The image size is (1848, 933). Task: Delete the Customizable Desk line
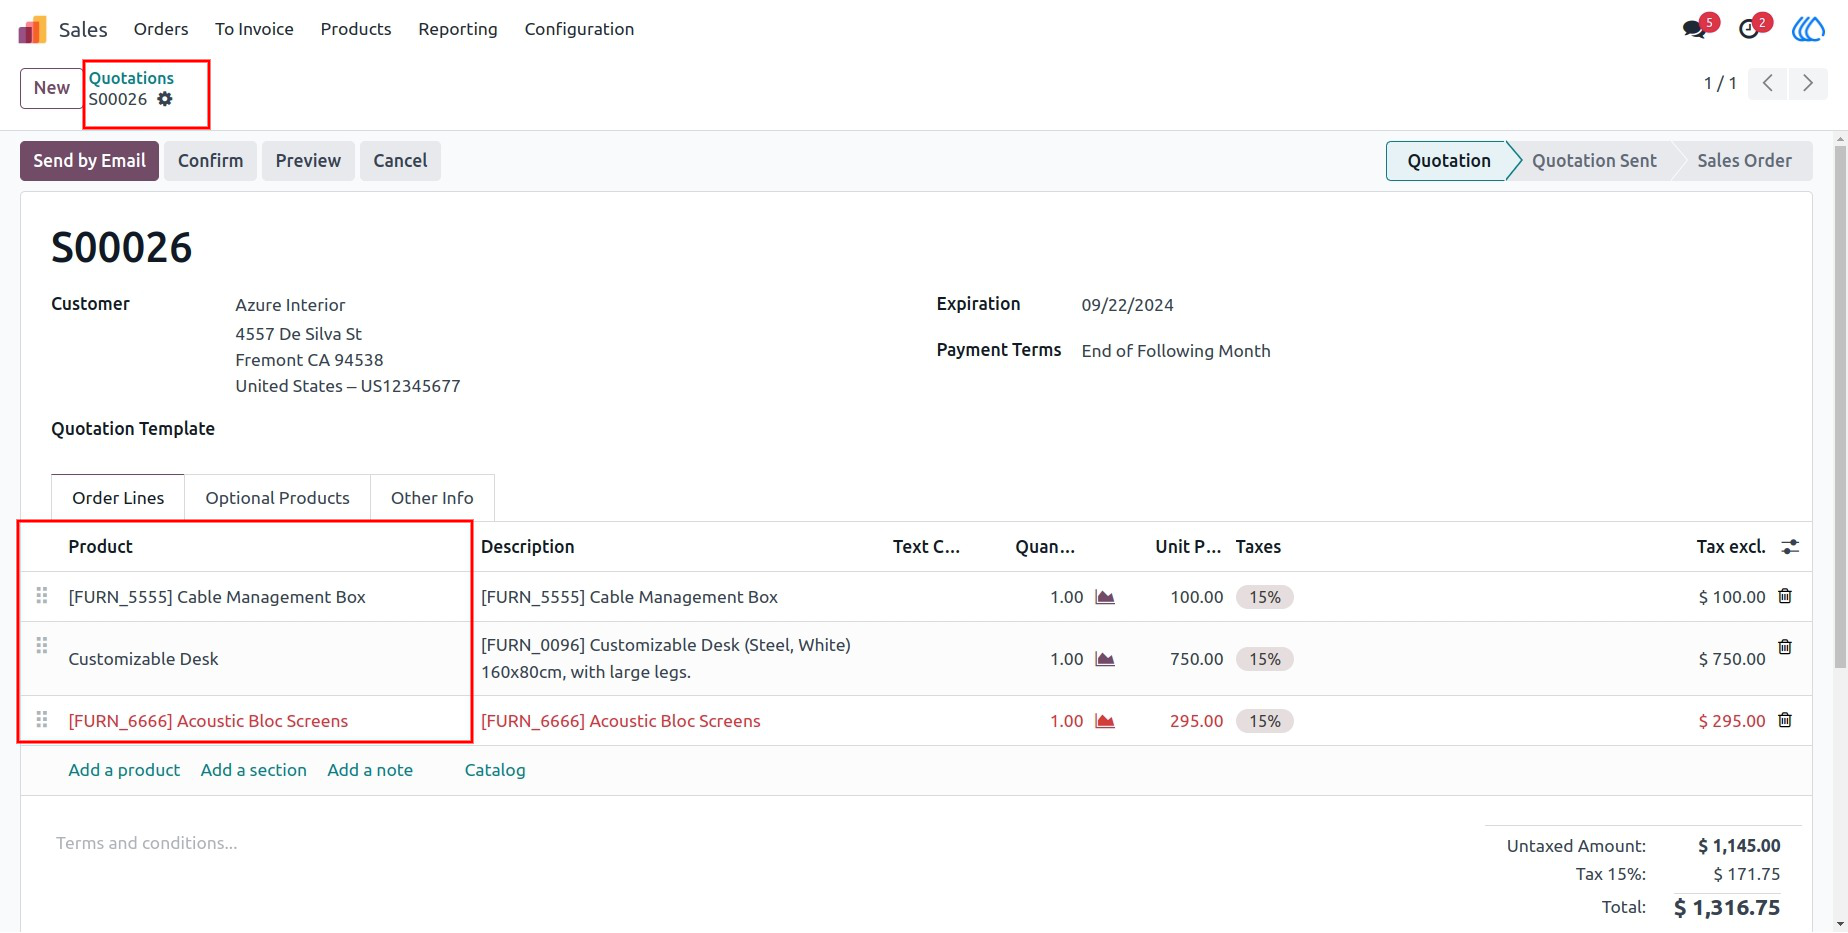(1785, 647)
